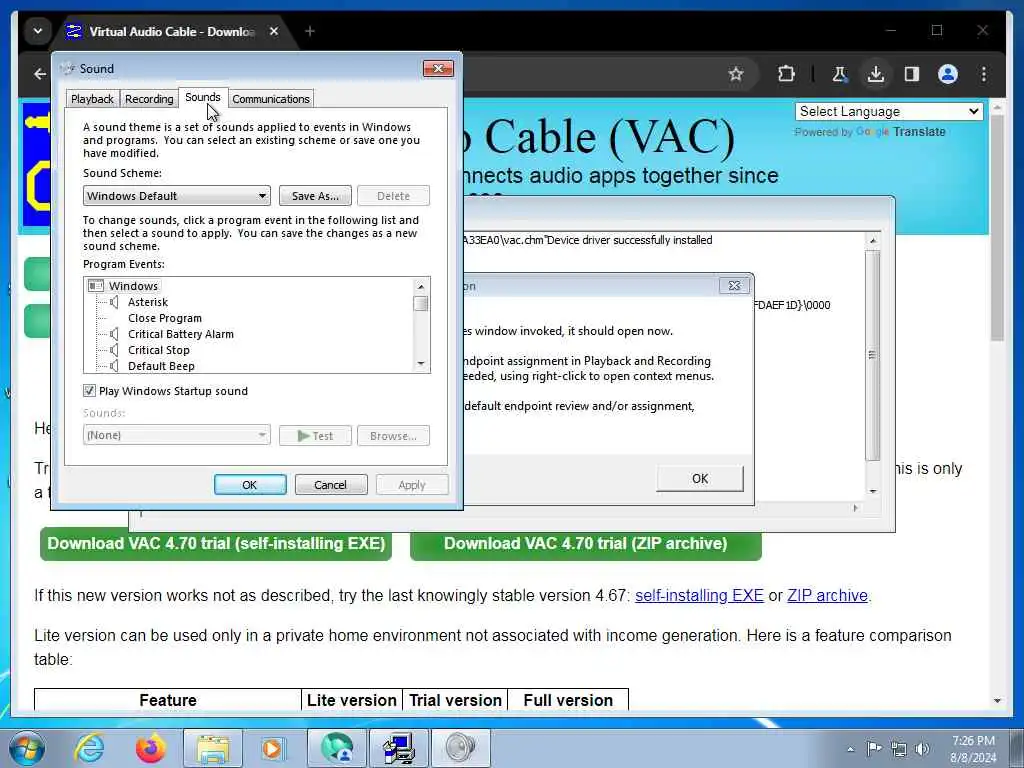The image size is (1024, 768).
Task: Bookmark this page with star icon
Action: tap(736, 74)
